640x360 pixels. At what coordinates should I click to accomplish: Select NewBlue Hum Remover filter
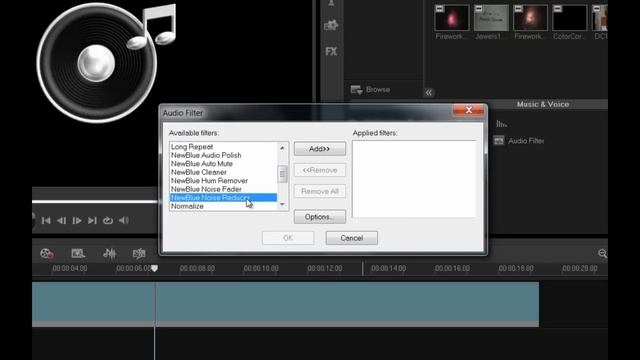click(x=209, y=180)
